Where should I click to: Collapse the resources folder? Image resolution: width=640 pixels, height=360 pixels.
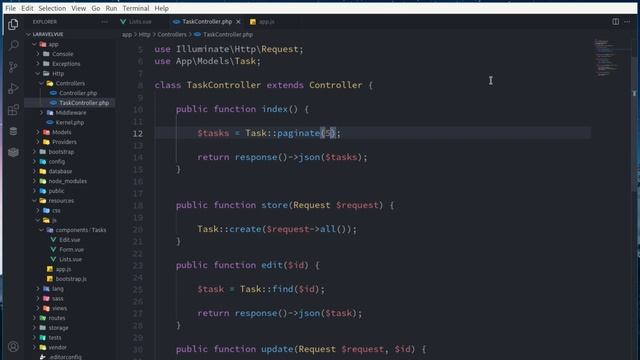61,201
